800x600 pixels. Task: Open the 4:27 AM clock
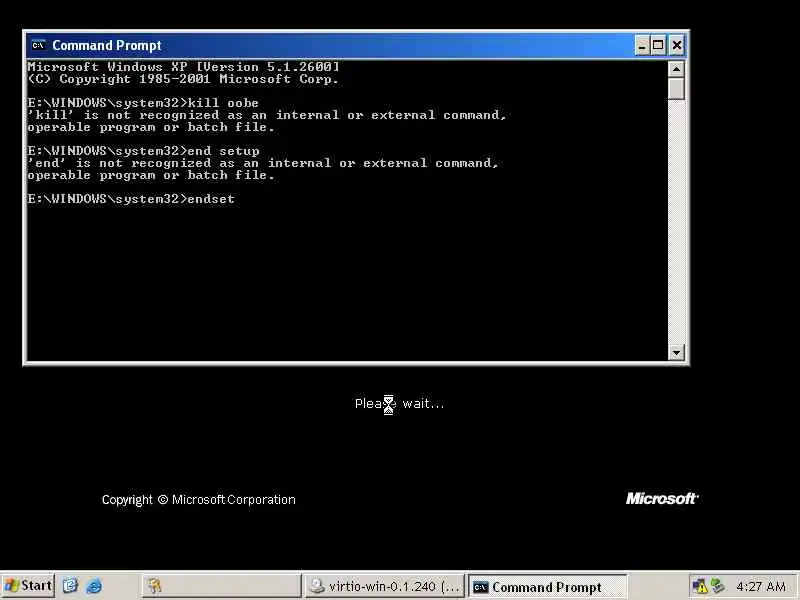761,587
